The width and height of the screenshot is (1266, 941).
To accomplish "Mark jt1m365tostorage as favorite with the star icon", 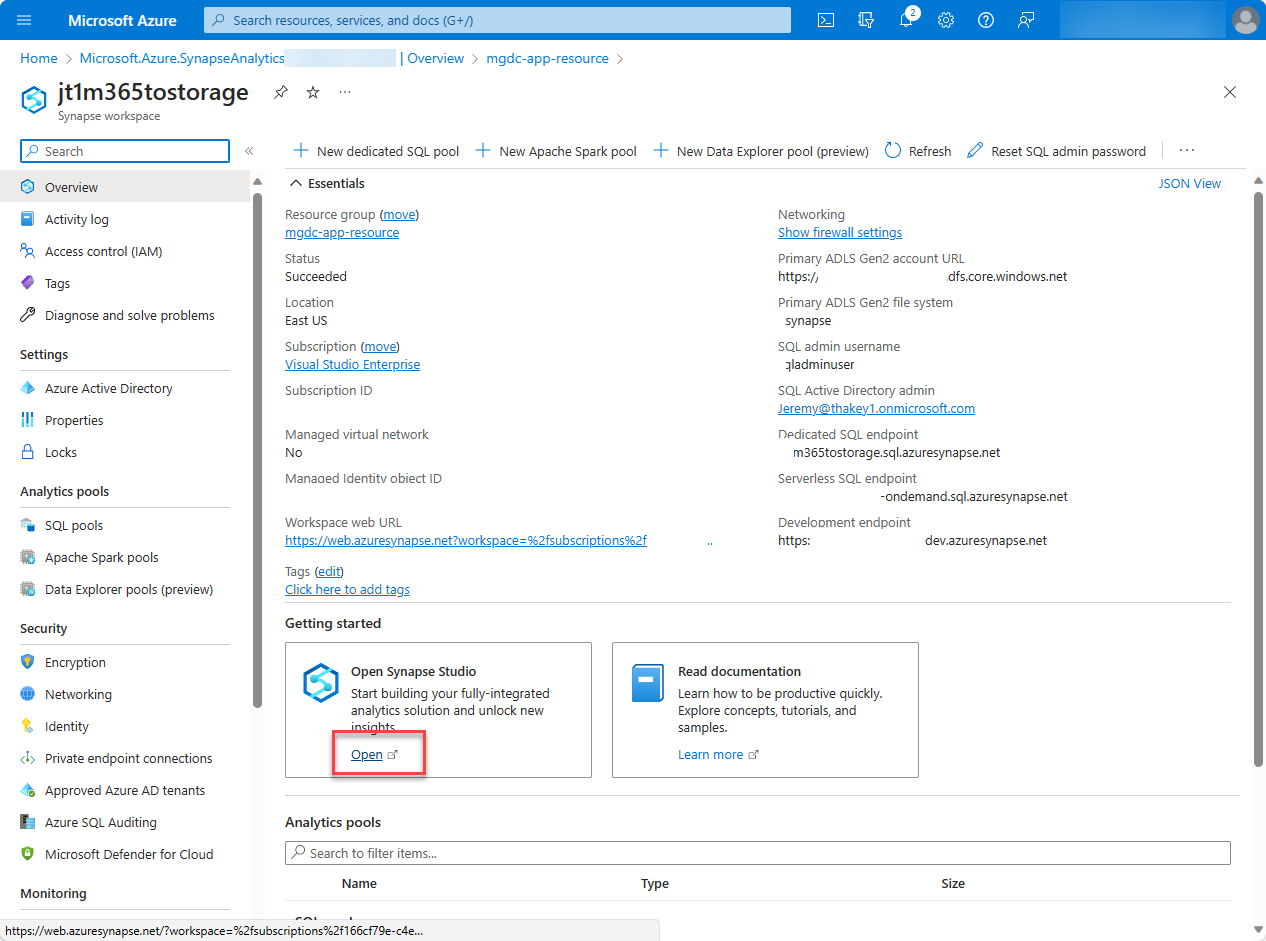I will (312, 91).
